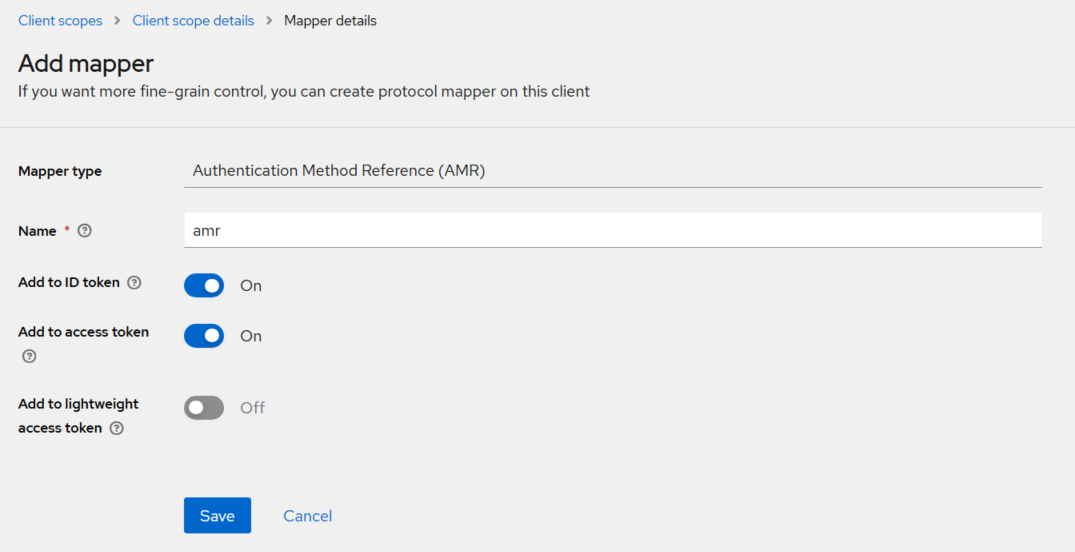Enable Add to lightweight access token switch

click(204, 408)
